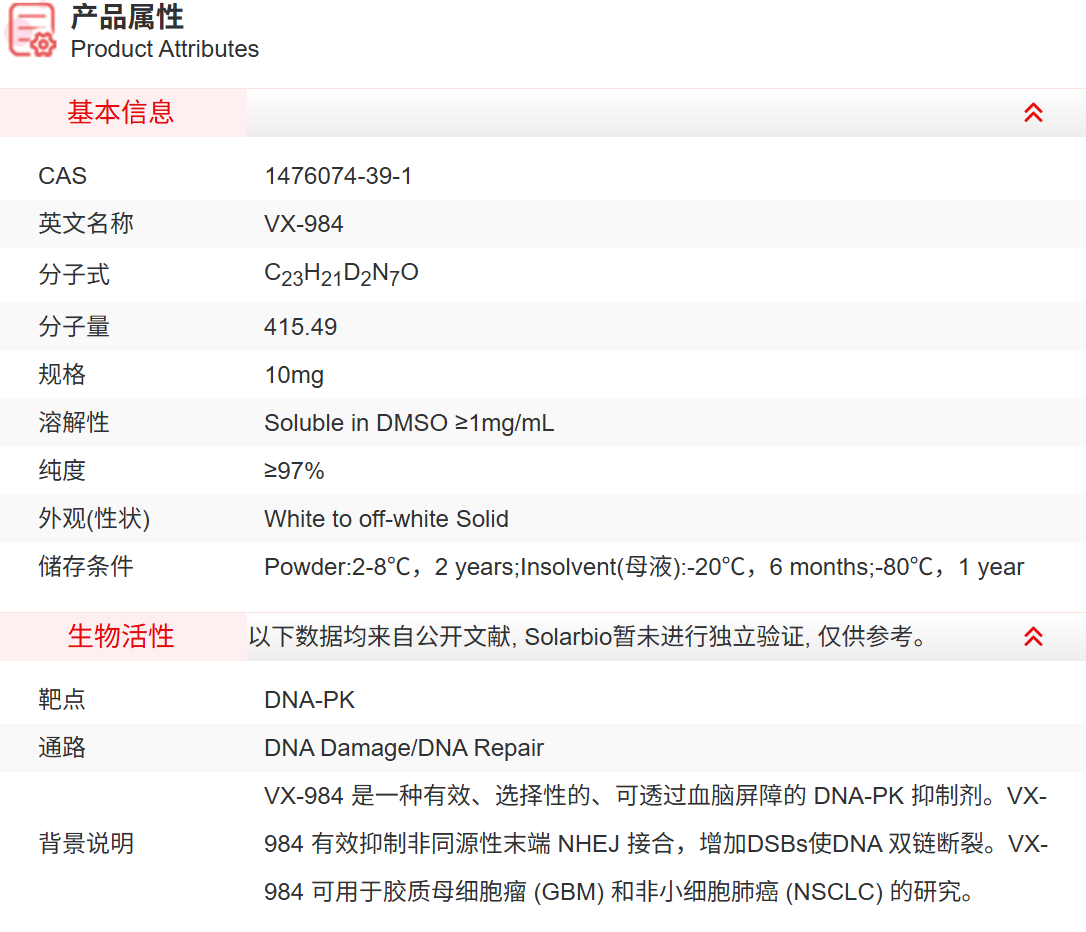Click the Product Attributes document gear icon

click(32, 30)
